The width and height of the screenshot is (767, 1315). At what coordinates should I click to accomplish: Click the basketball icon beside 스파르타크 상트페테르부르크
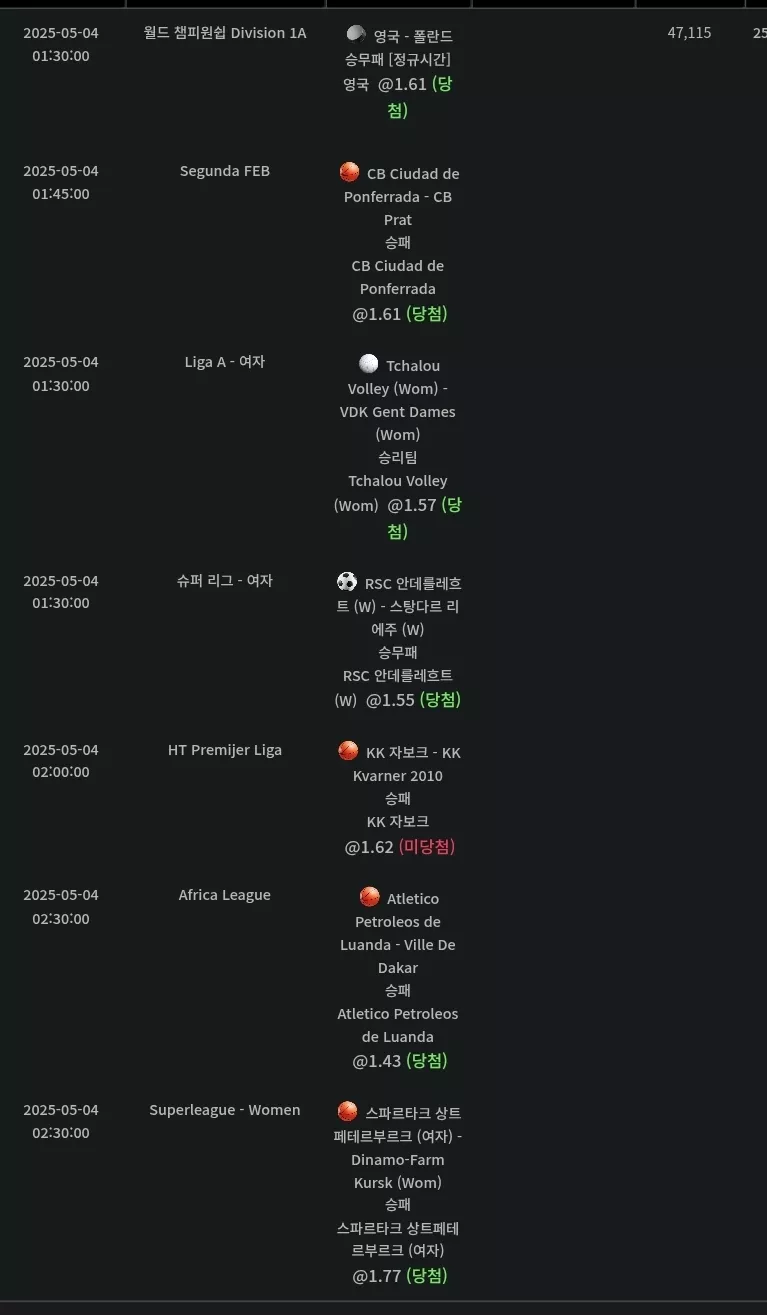[x=347, y=1111]
